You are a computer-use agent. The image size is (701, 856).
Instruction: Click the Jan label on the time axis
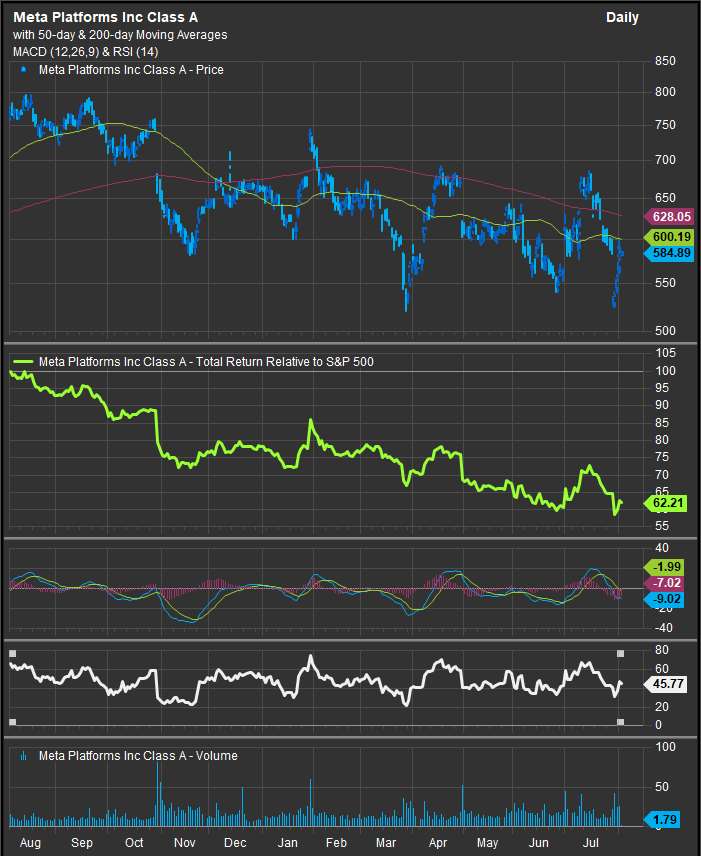pos(288,842)
